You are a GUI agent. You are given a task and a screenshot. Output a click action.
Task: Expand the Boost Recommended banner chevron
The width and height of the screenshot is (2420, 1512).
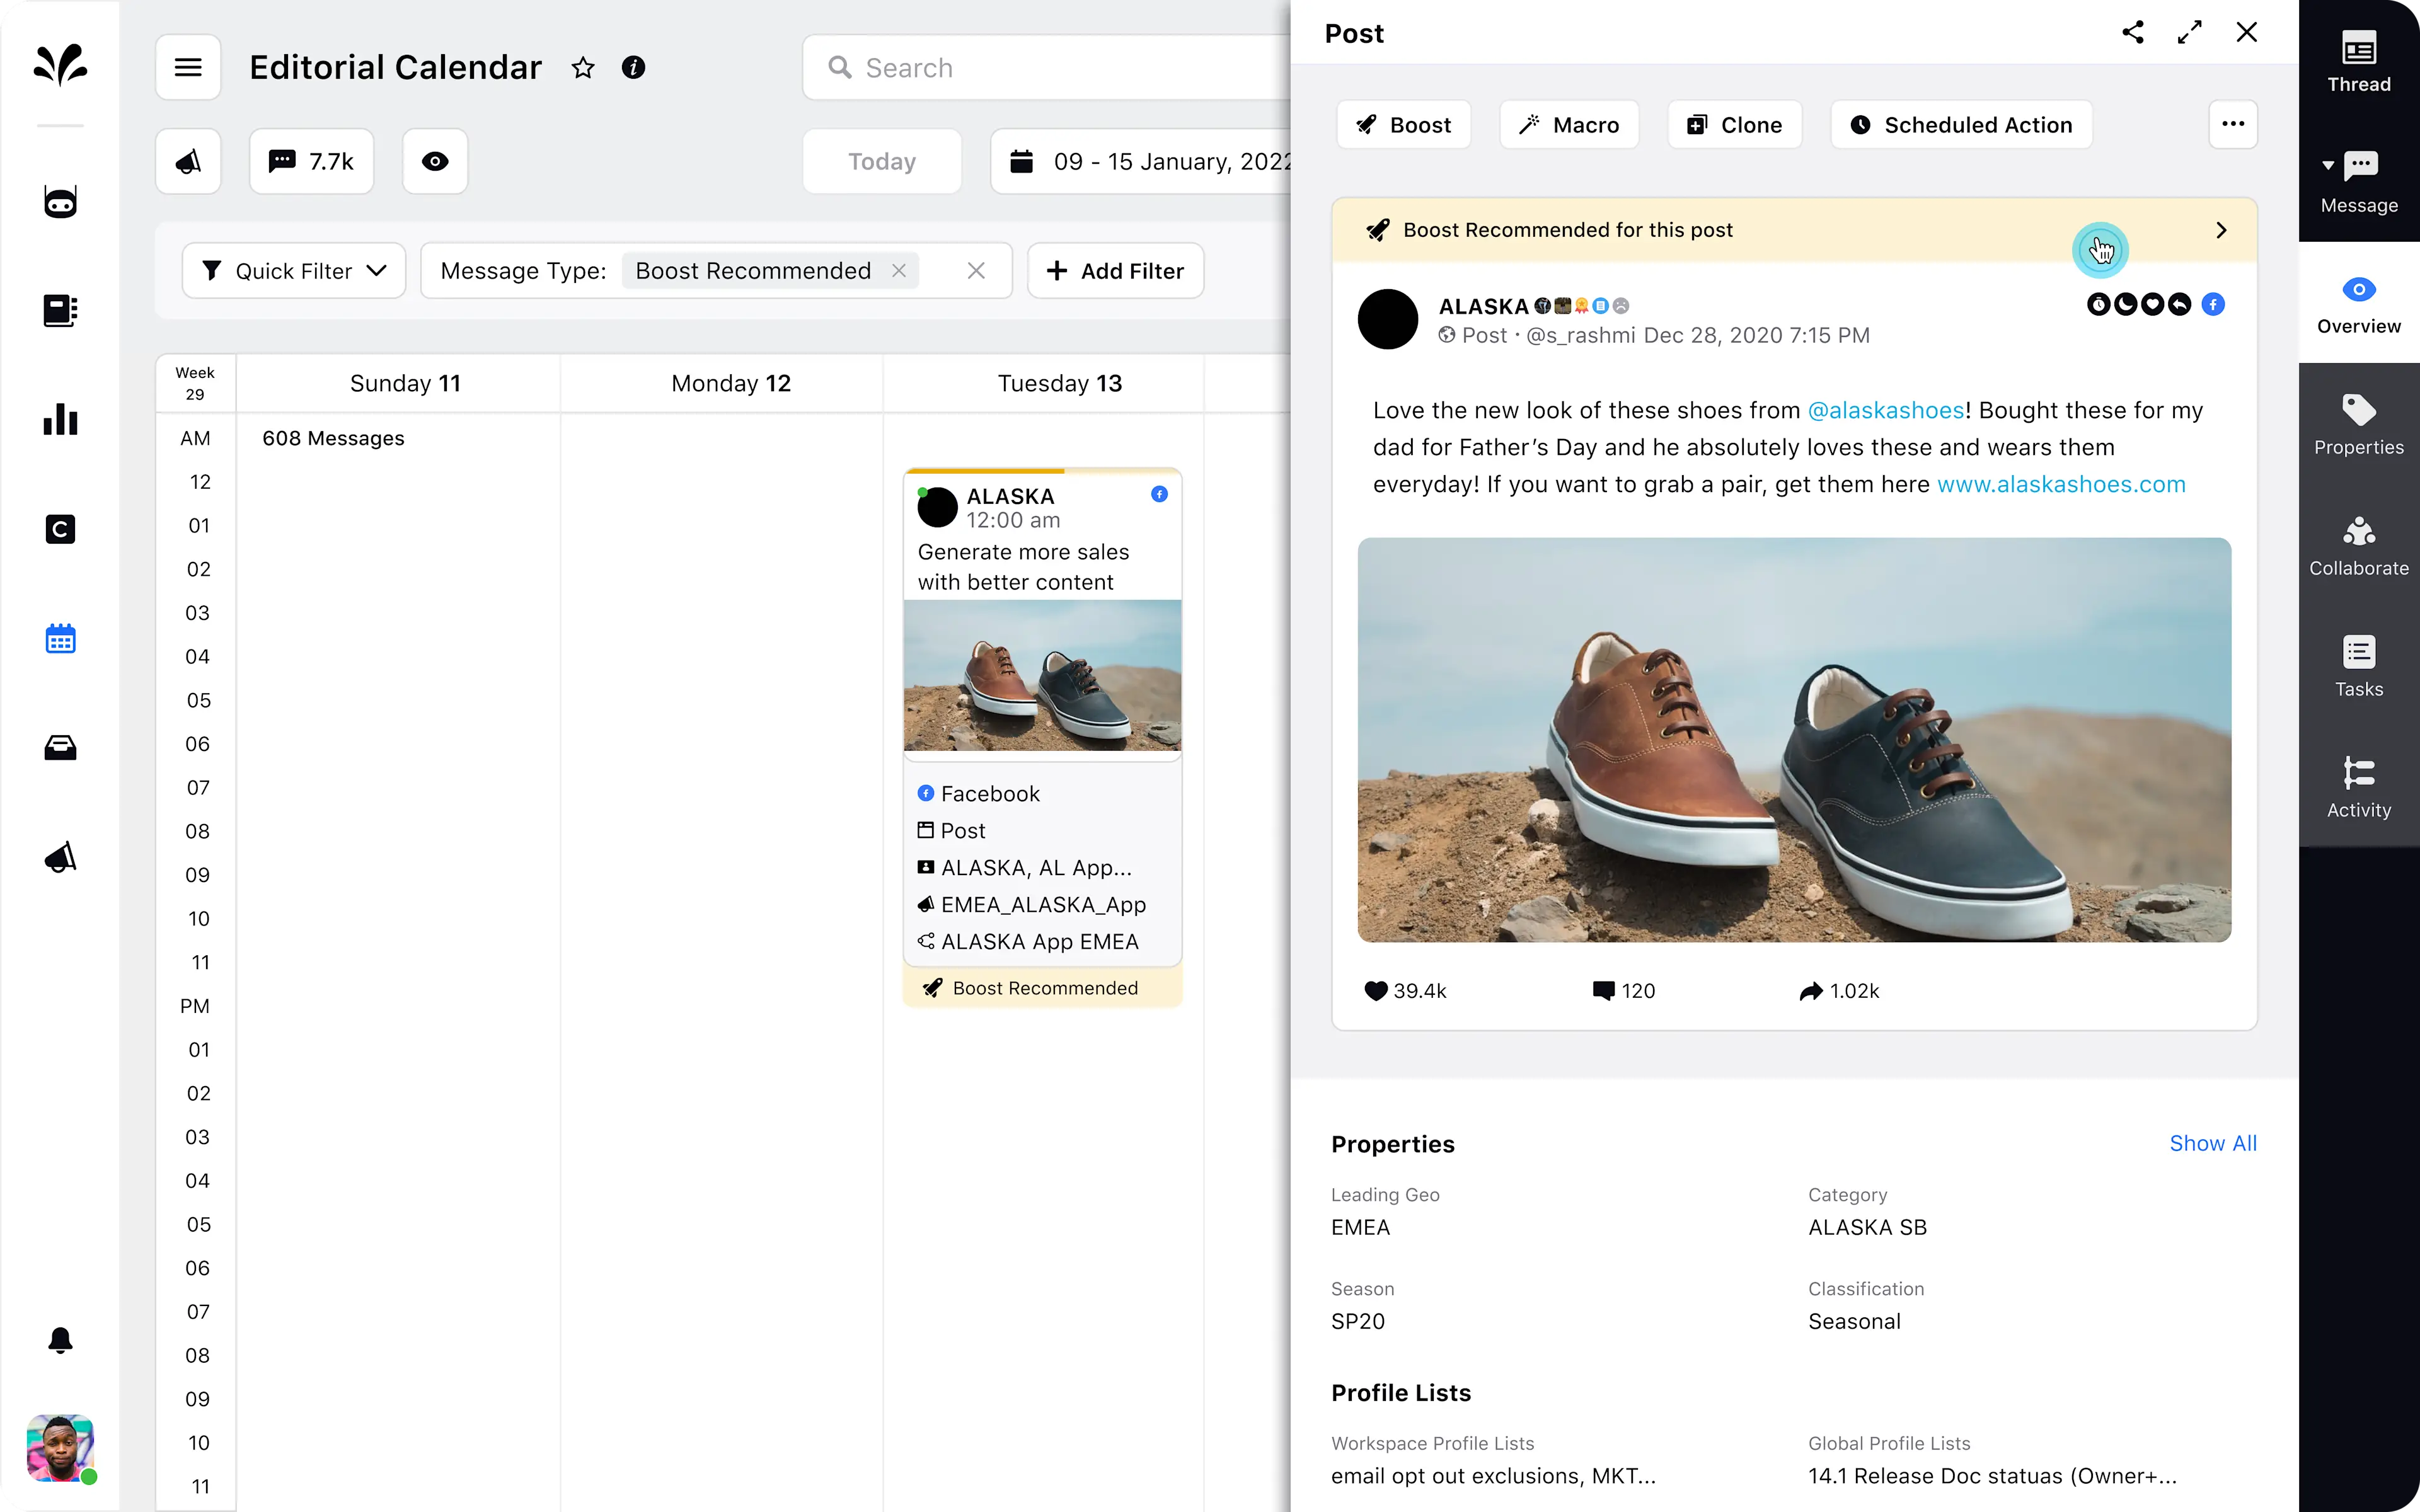(2221, 230)
